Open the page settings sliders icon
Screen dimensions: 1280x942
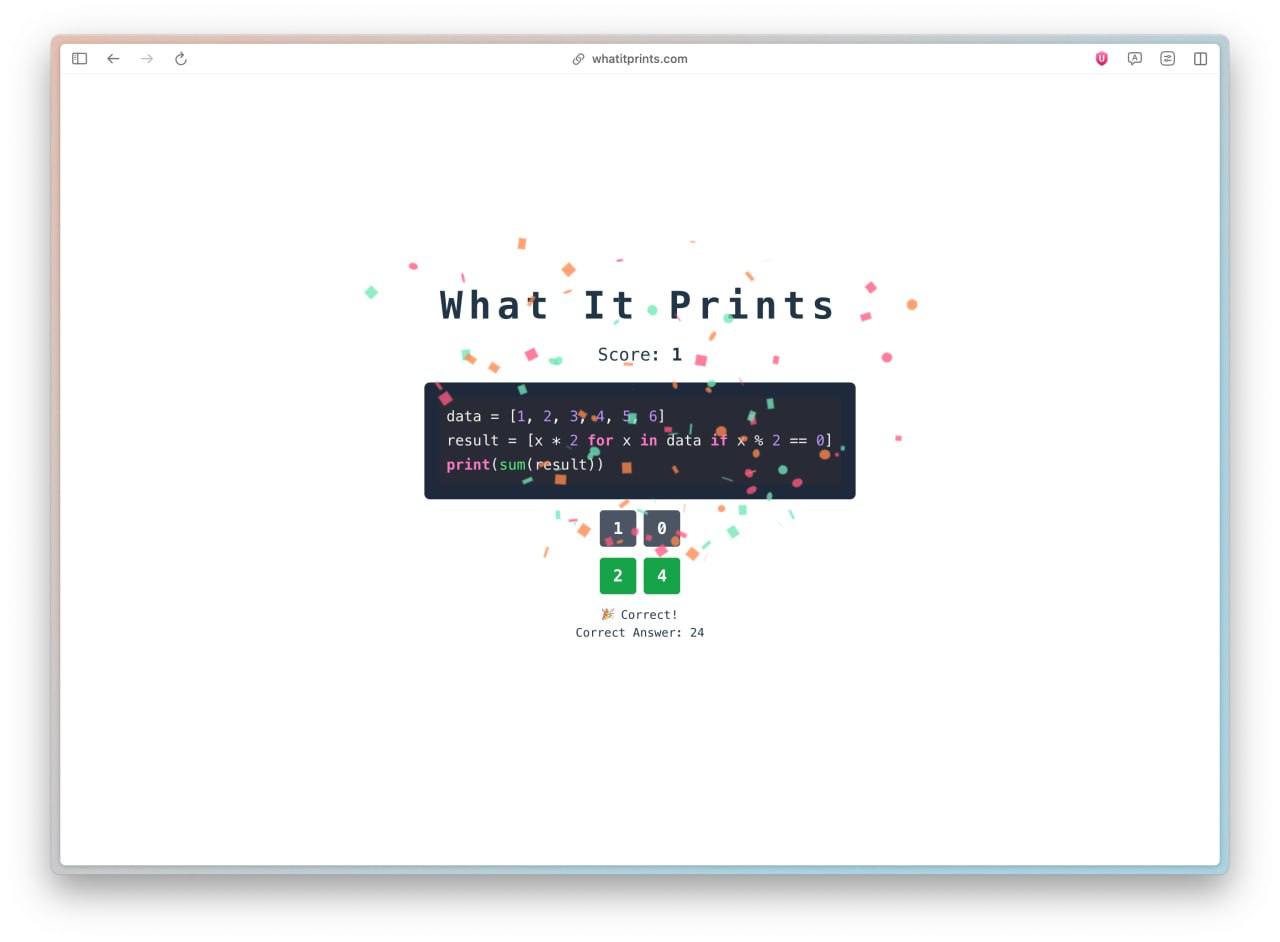coord(1168,59)
